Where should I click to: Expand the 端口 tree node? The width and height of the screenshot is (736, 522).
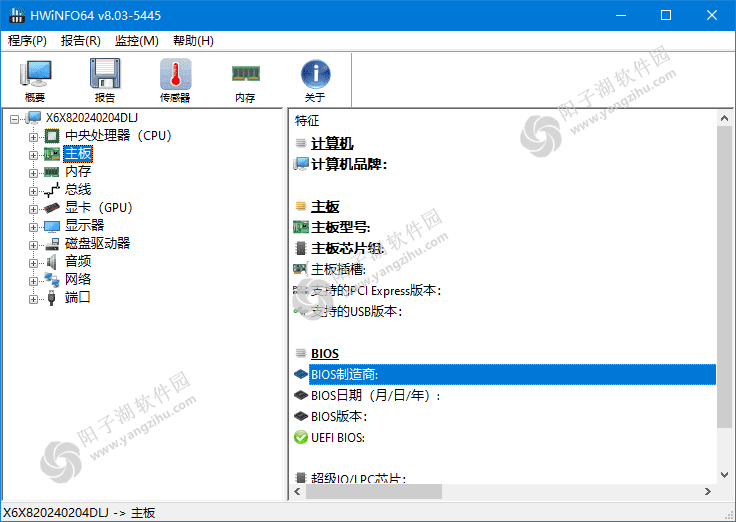coord(33,299)
